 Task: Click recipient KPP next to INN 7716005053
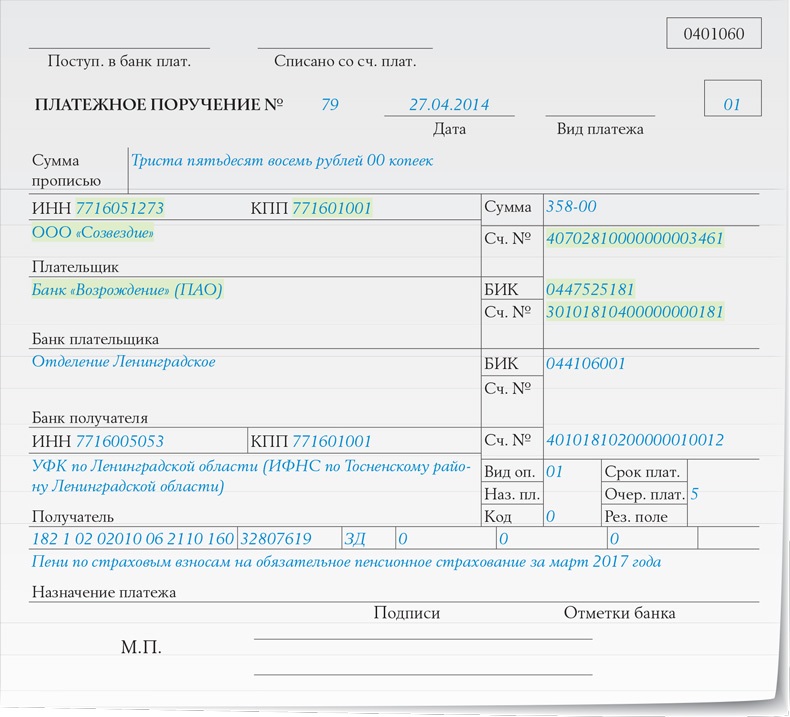tap(332, 441)
